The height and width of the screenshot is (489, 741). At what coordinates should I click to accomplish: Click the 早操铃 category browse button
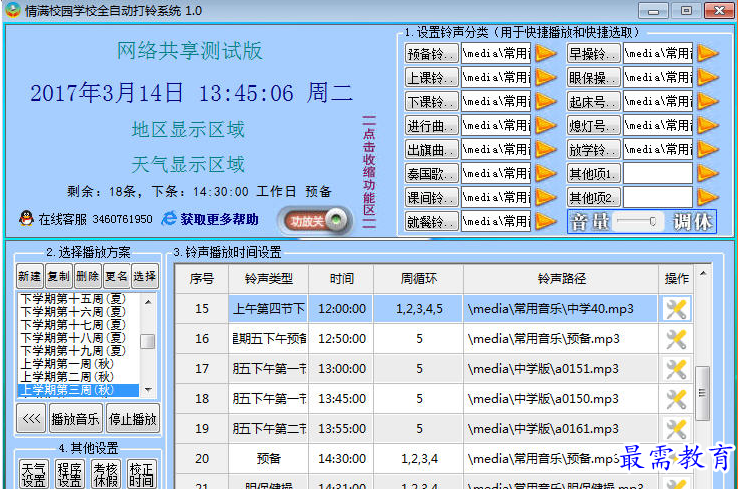594,53
